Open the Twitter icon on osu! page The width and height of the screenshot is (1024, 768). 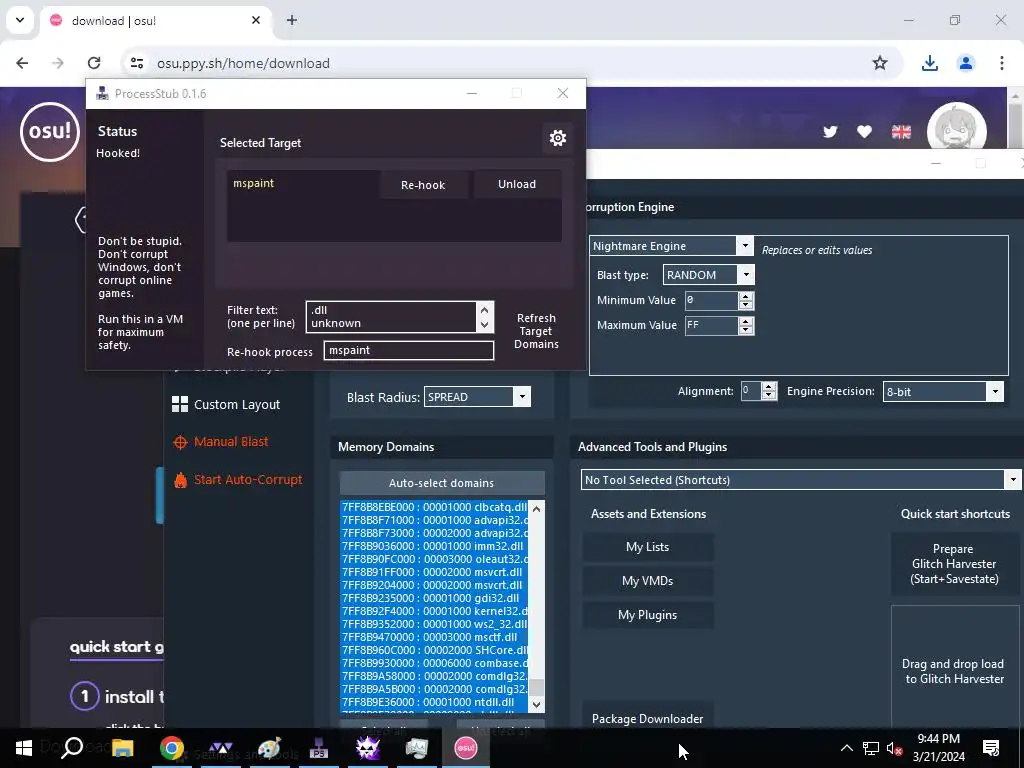(x=830, y=132)
